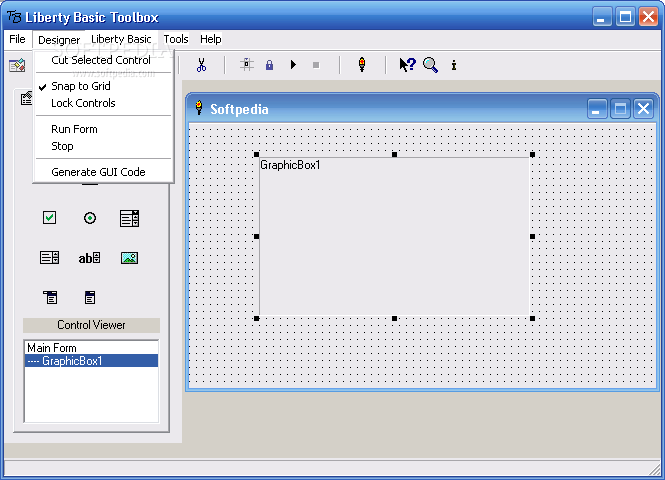The height and width of the screenshot is (480, 665).
Task: Click the Cut scissors toolbar icon
Action: click(201, 65)
